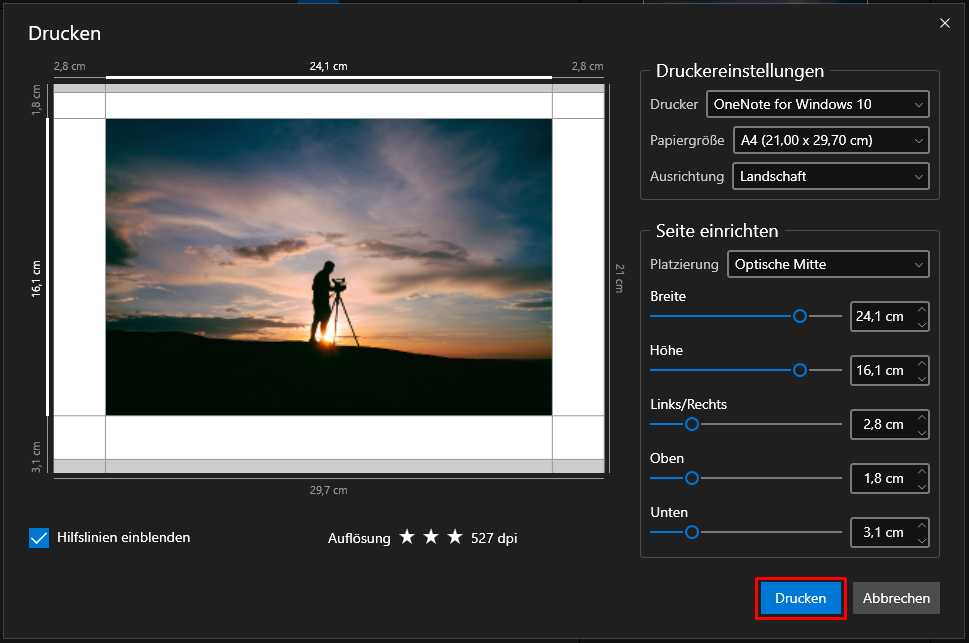This screenshot has height=643, width=969.
Task: Click the third resolution star icon
Action: [455, 537]
